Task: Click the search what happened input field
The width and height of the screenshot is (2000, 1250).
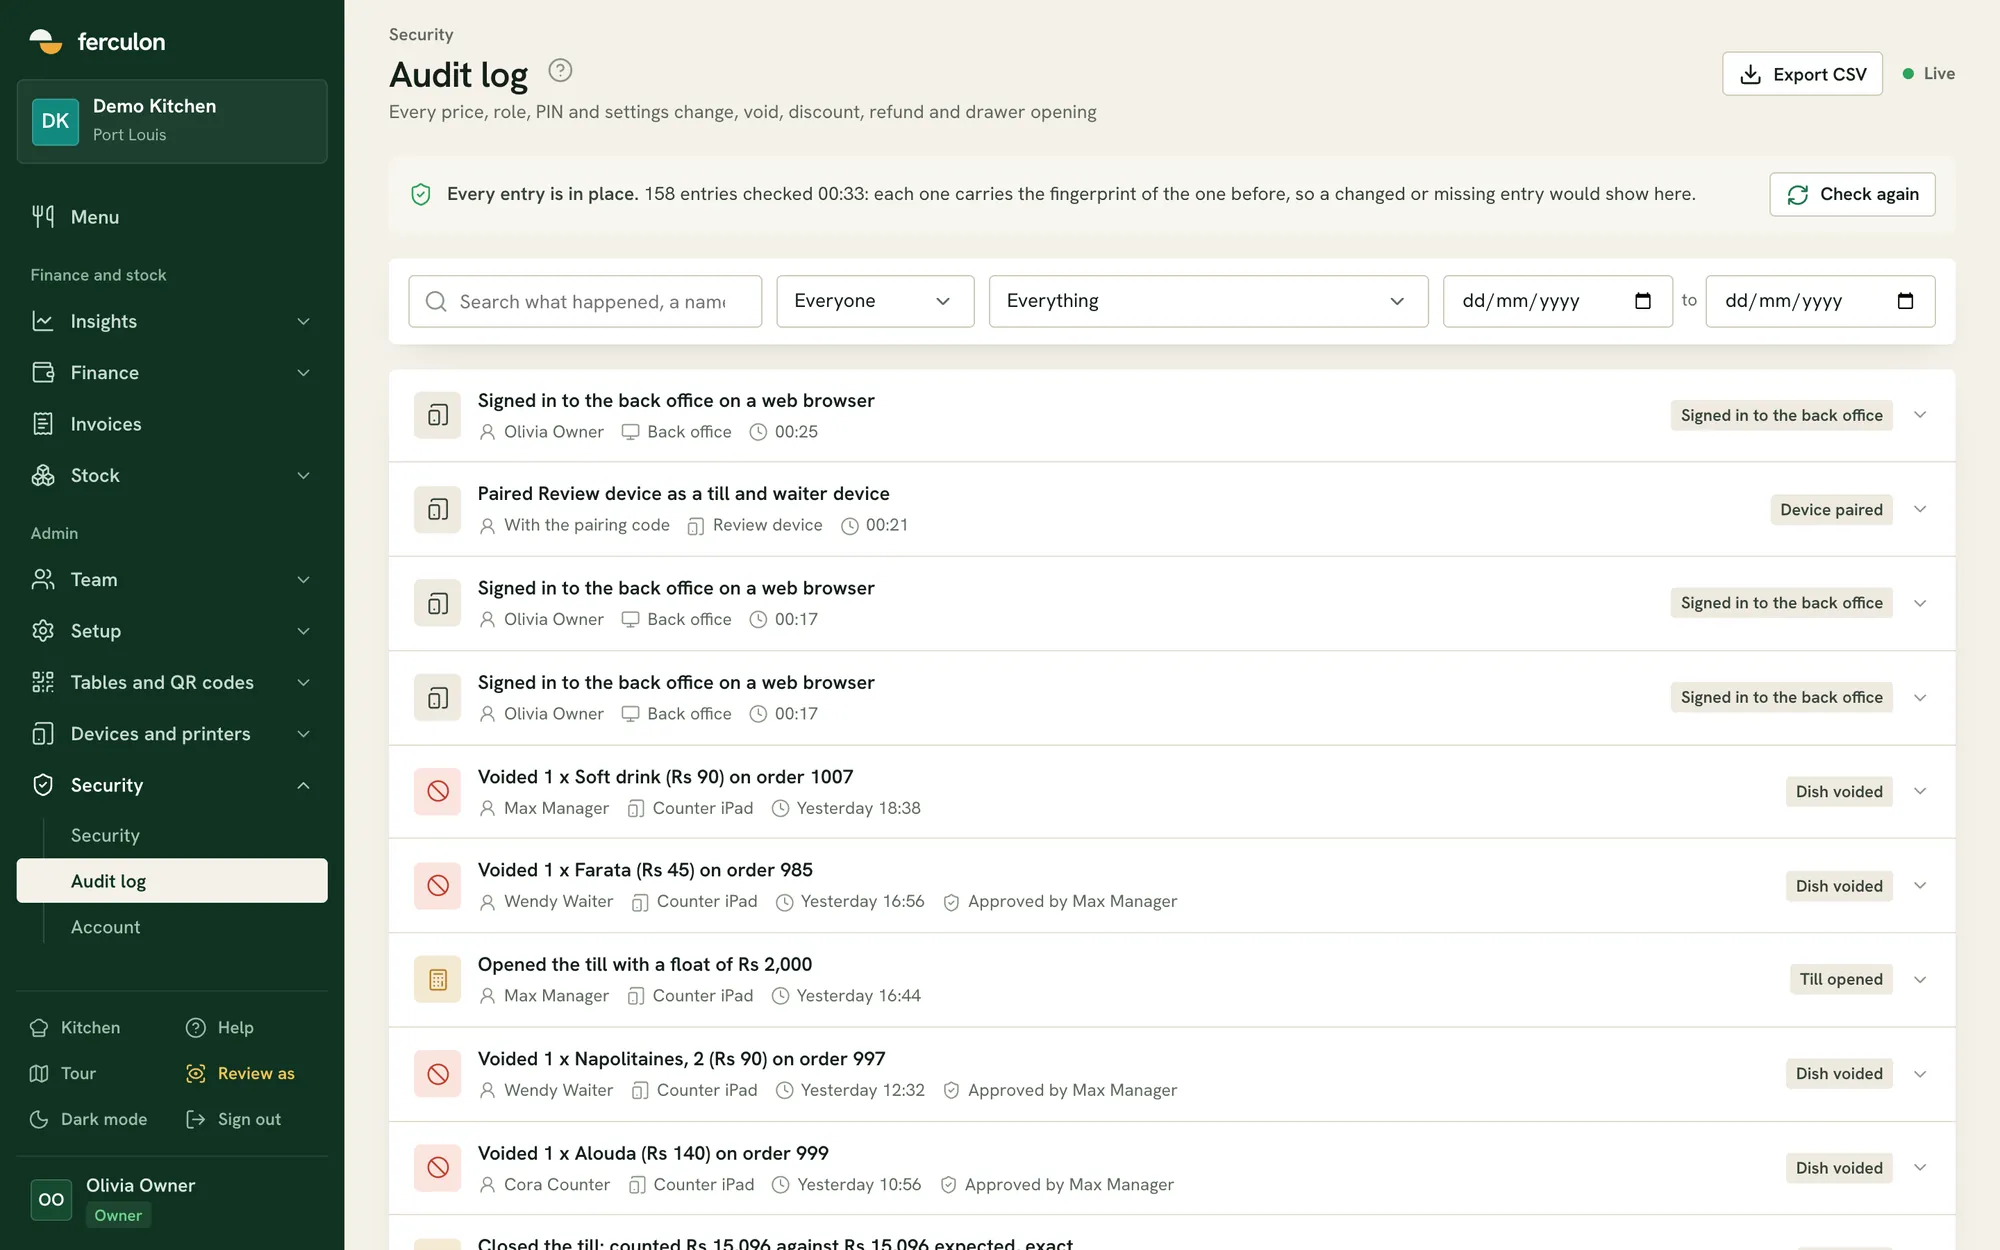Action: coord(585,301)
